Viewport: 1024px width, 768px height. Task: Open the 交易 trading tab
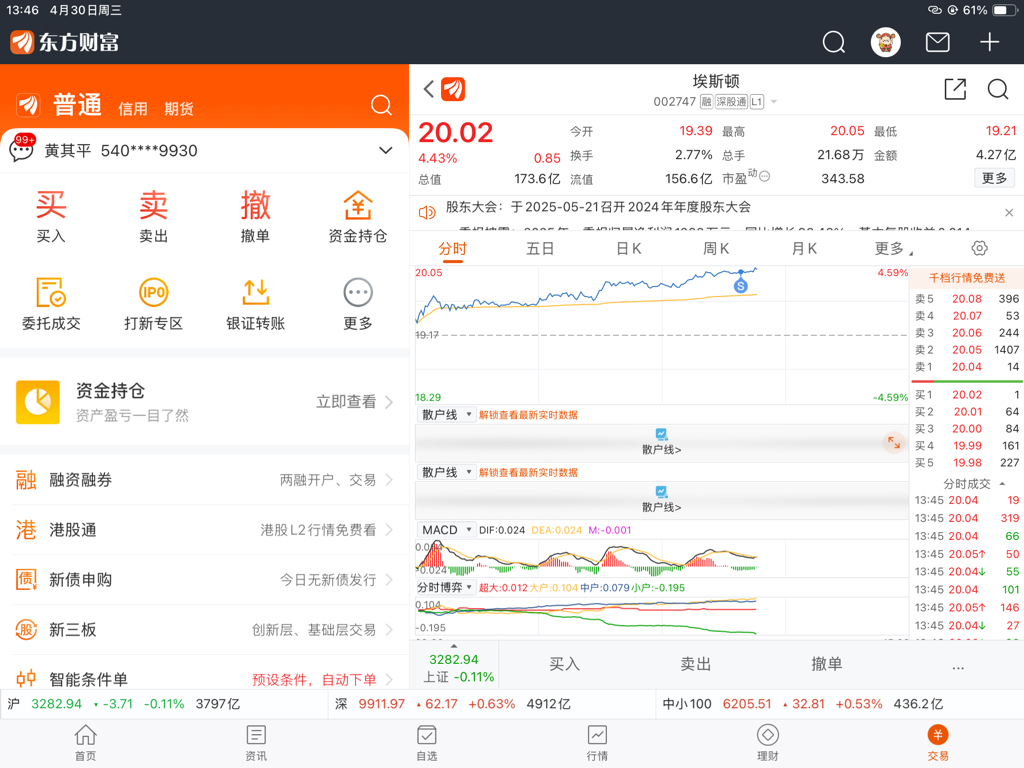pos(938,743)
